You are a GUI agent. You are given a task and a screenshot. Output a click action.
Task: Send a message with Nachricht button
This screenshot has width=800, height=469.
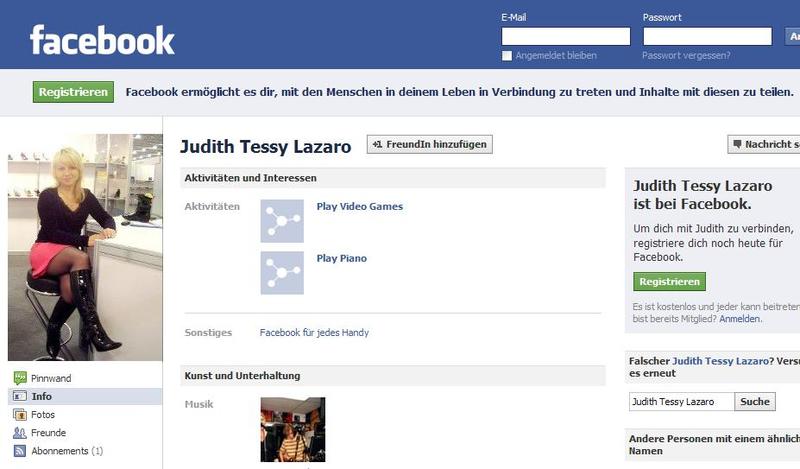pyautogui.click(x=764, y=144)
